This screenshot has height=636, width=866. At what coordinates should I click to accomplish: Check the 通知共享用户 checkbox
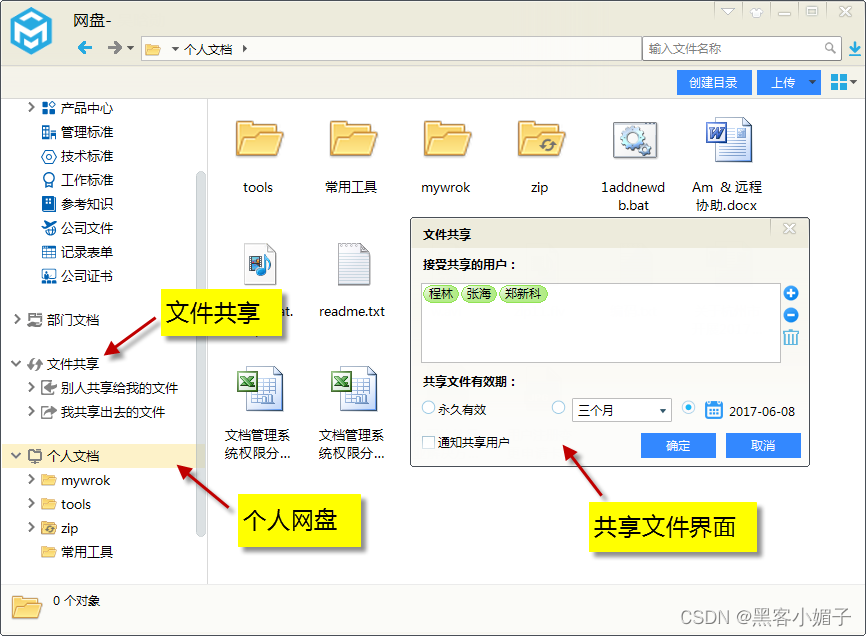pyautogui.click(x=428, y=442)
